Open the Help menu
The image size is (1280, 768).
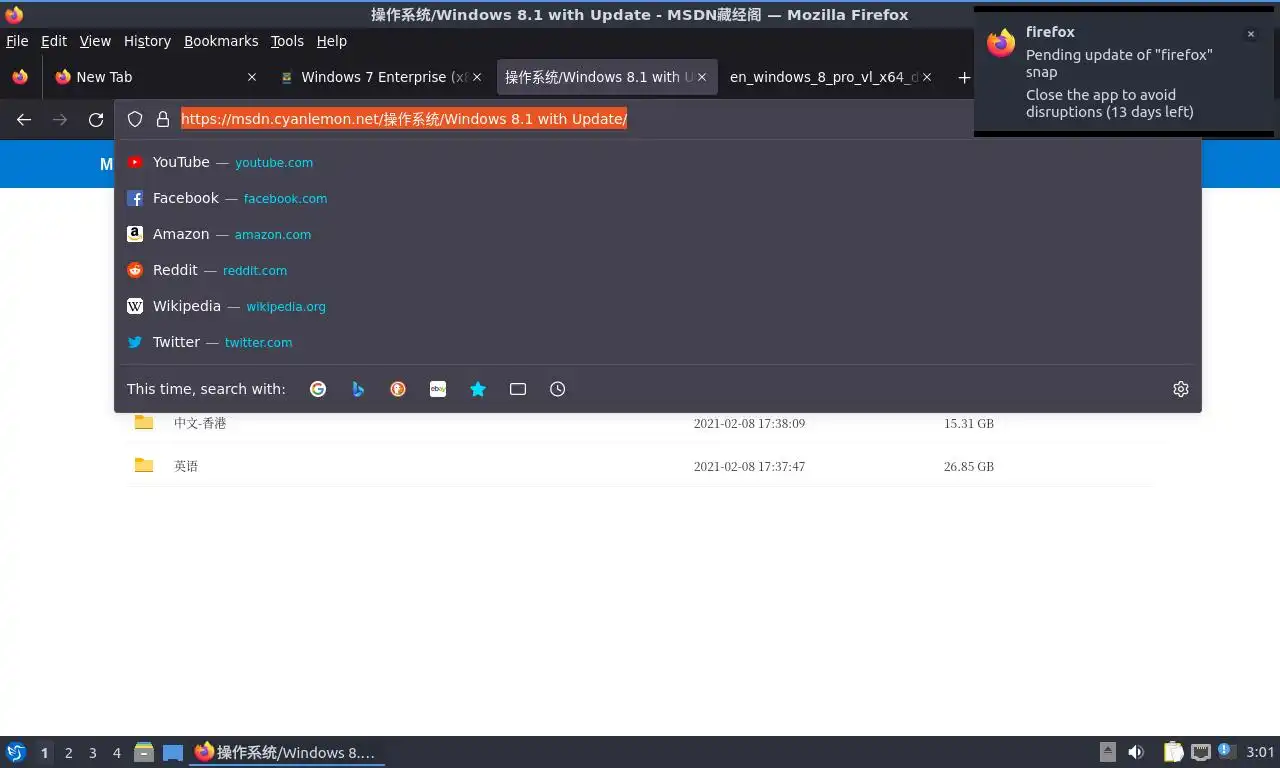331,41
